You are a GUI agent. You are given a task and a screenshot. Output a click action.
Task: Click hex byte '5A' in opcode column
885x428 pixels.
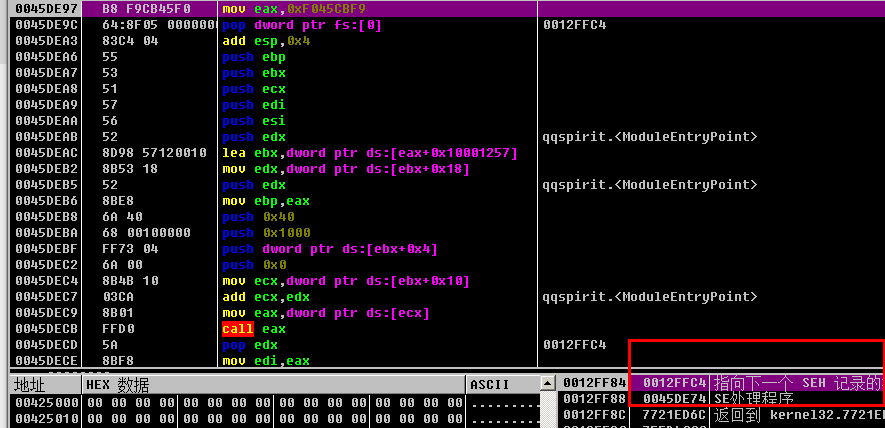pyautogui.click(x=110, y=344)
